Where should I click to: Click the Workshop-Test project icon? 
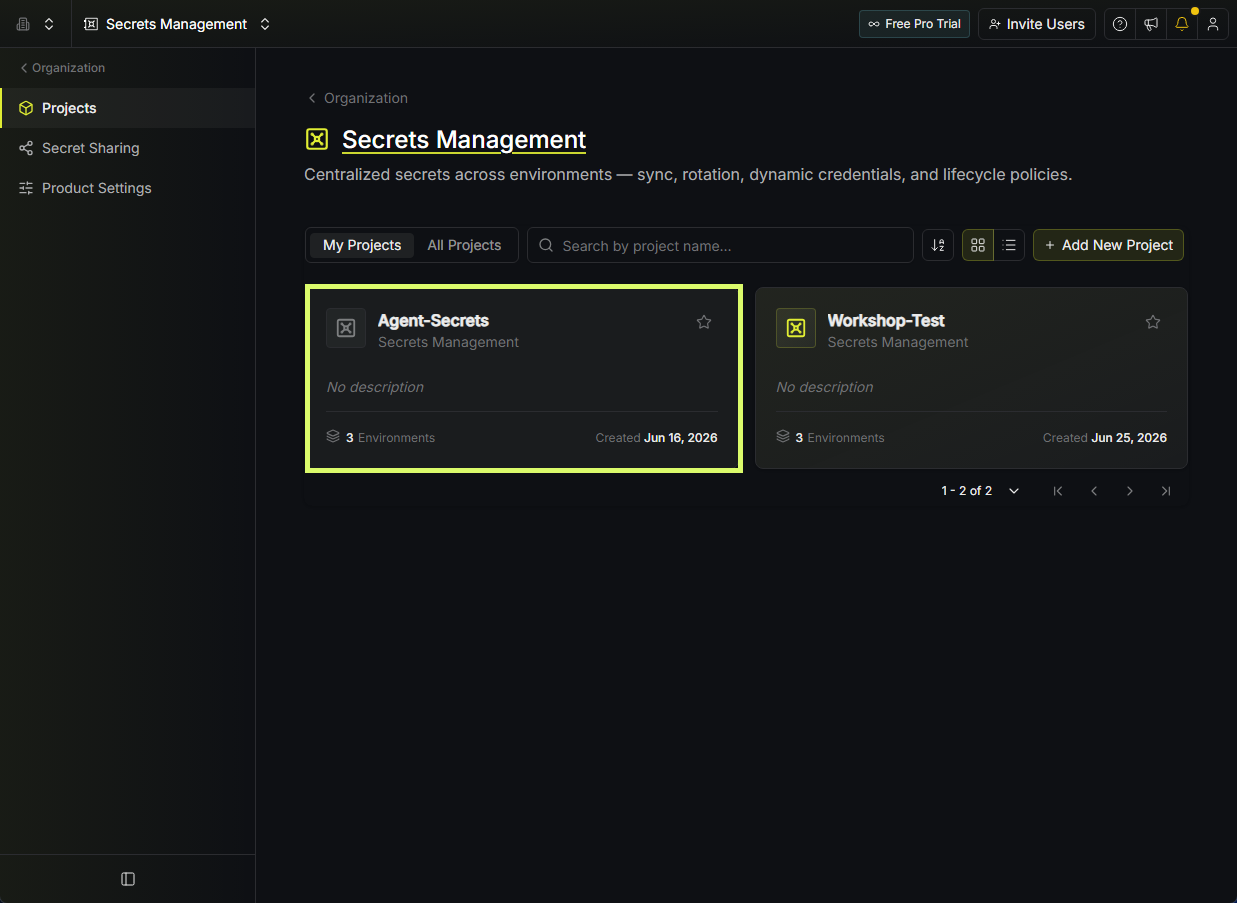796,328
